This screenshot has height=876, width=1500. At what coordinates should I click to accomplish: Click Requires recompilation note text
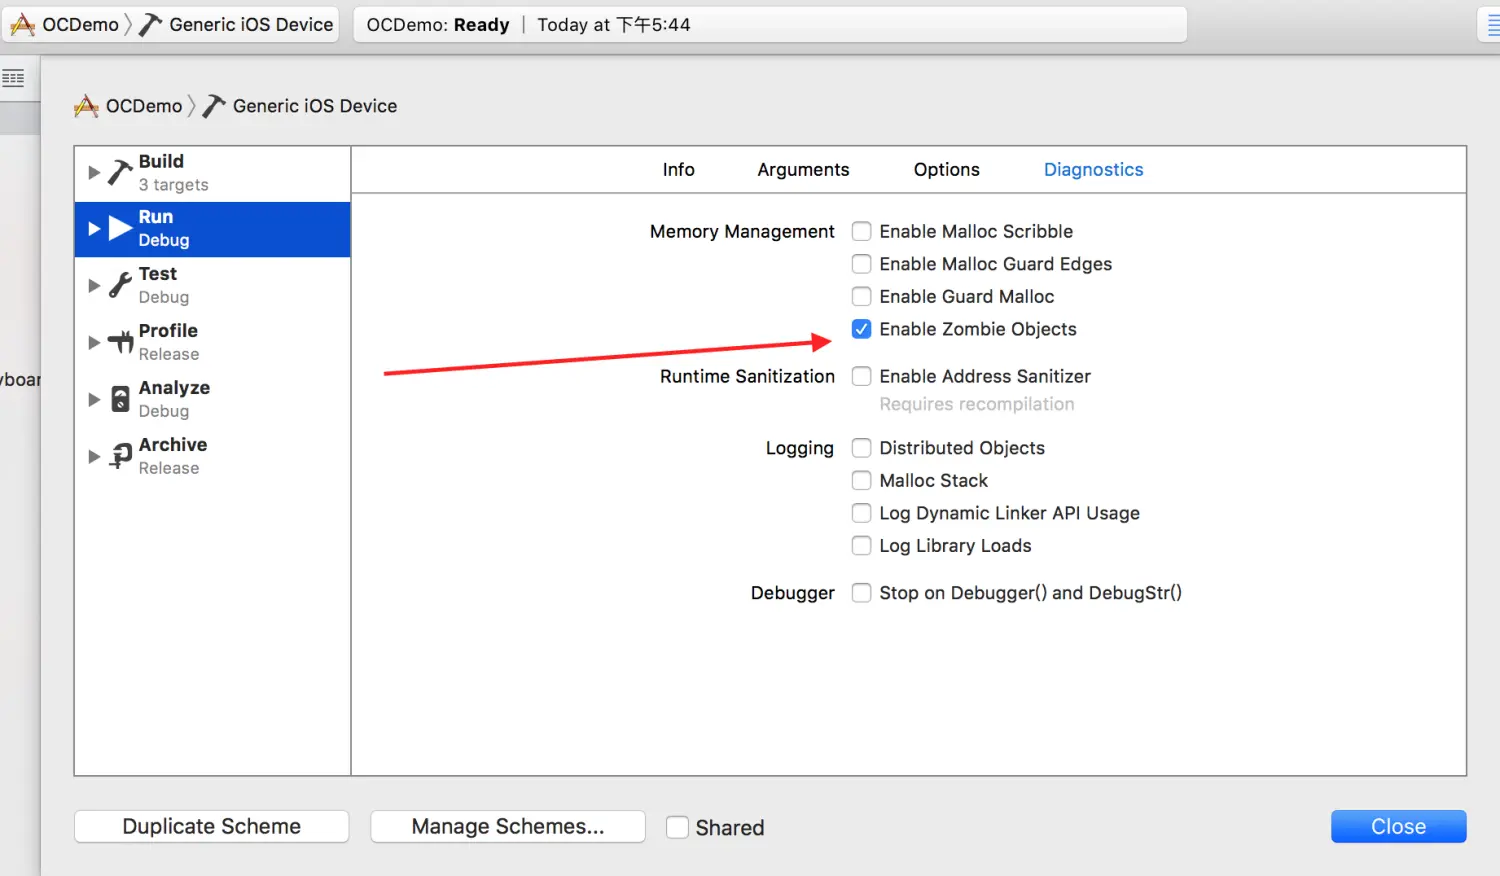pos(977,405)
